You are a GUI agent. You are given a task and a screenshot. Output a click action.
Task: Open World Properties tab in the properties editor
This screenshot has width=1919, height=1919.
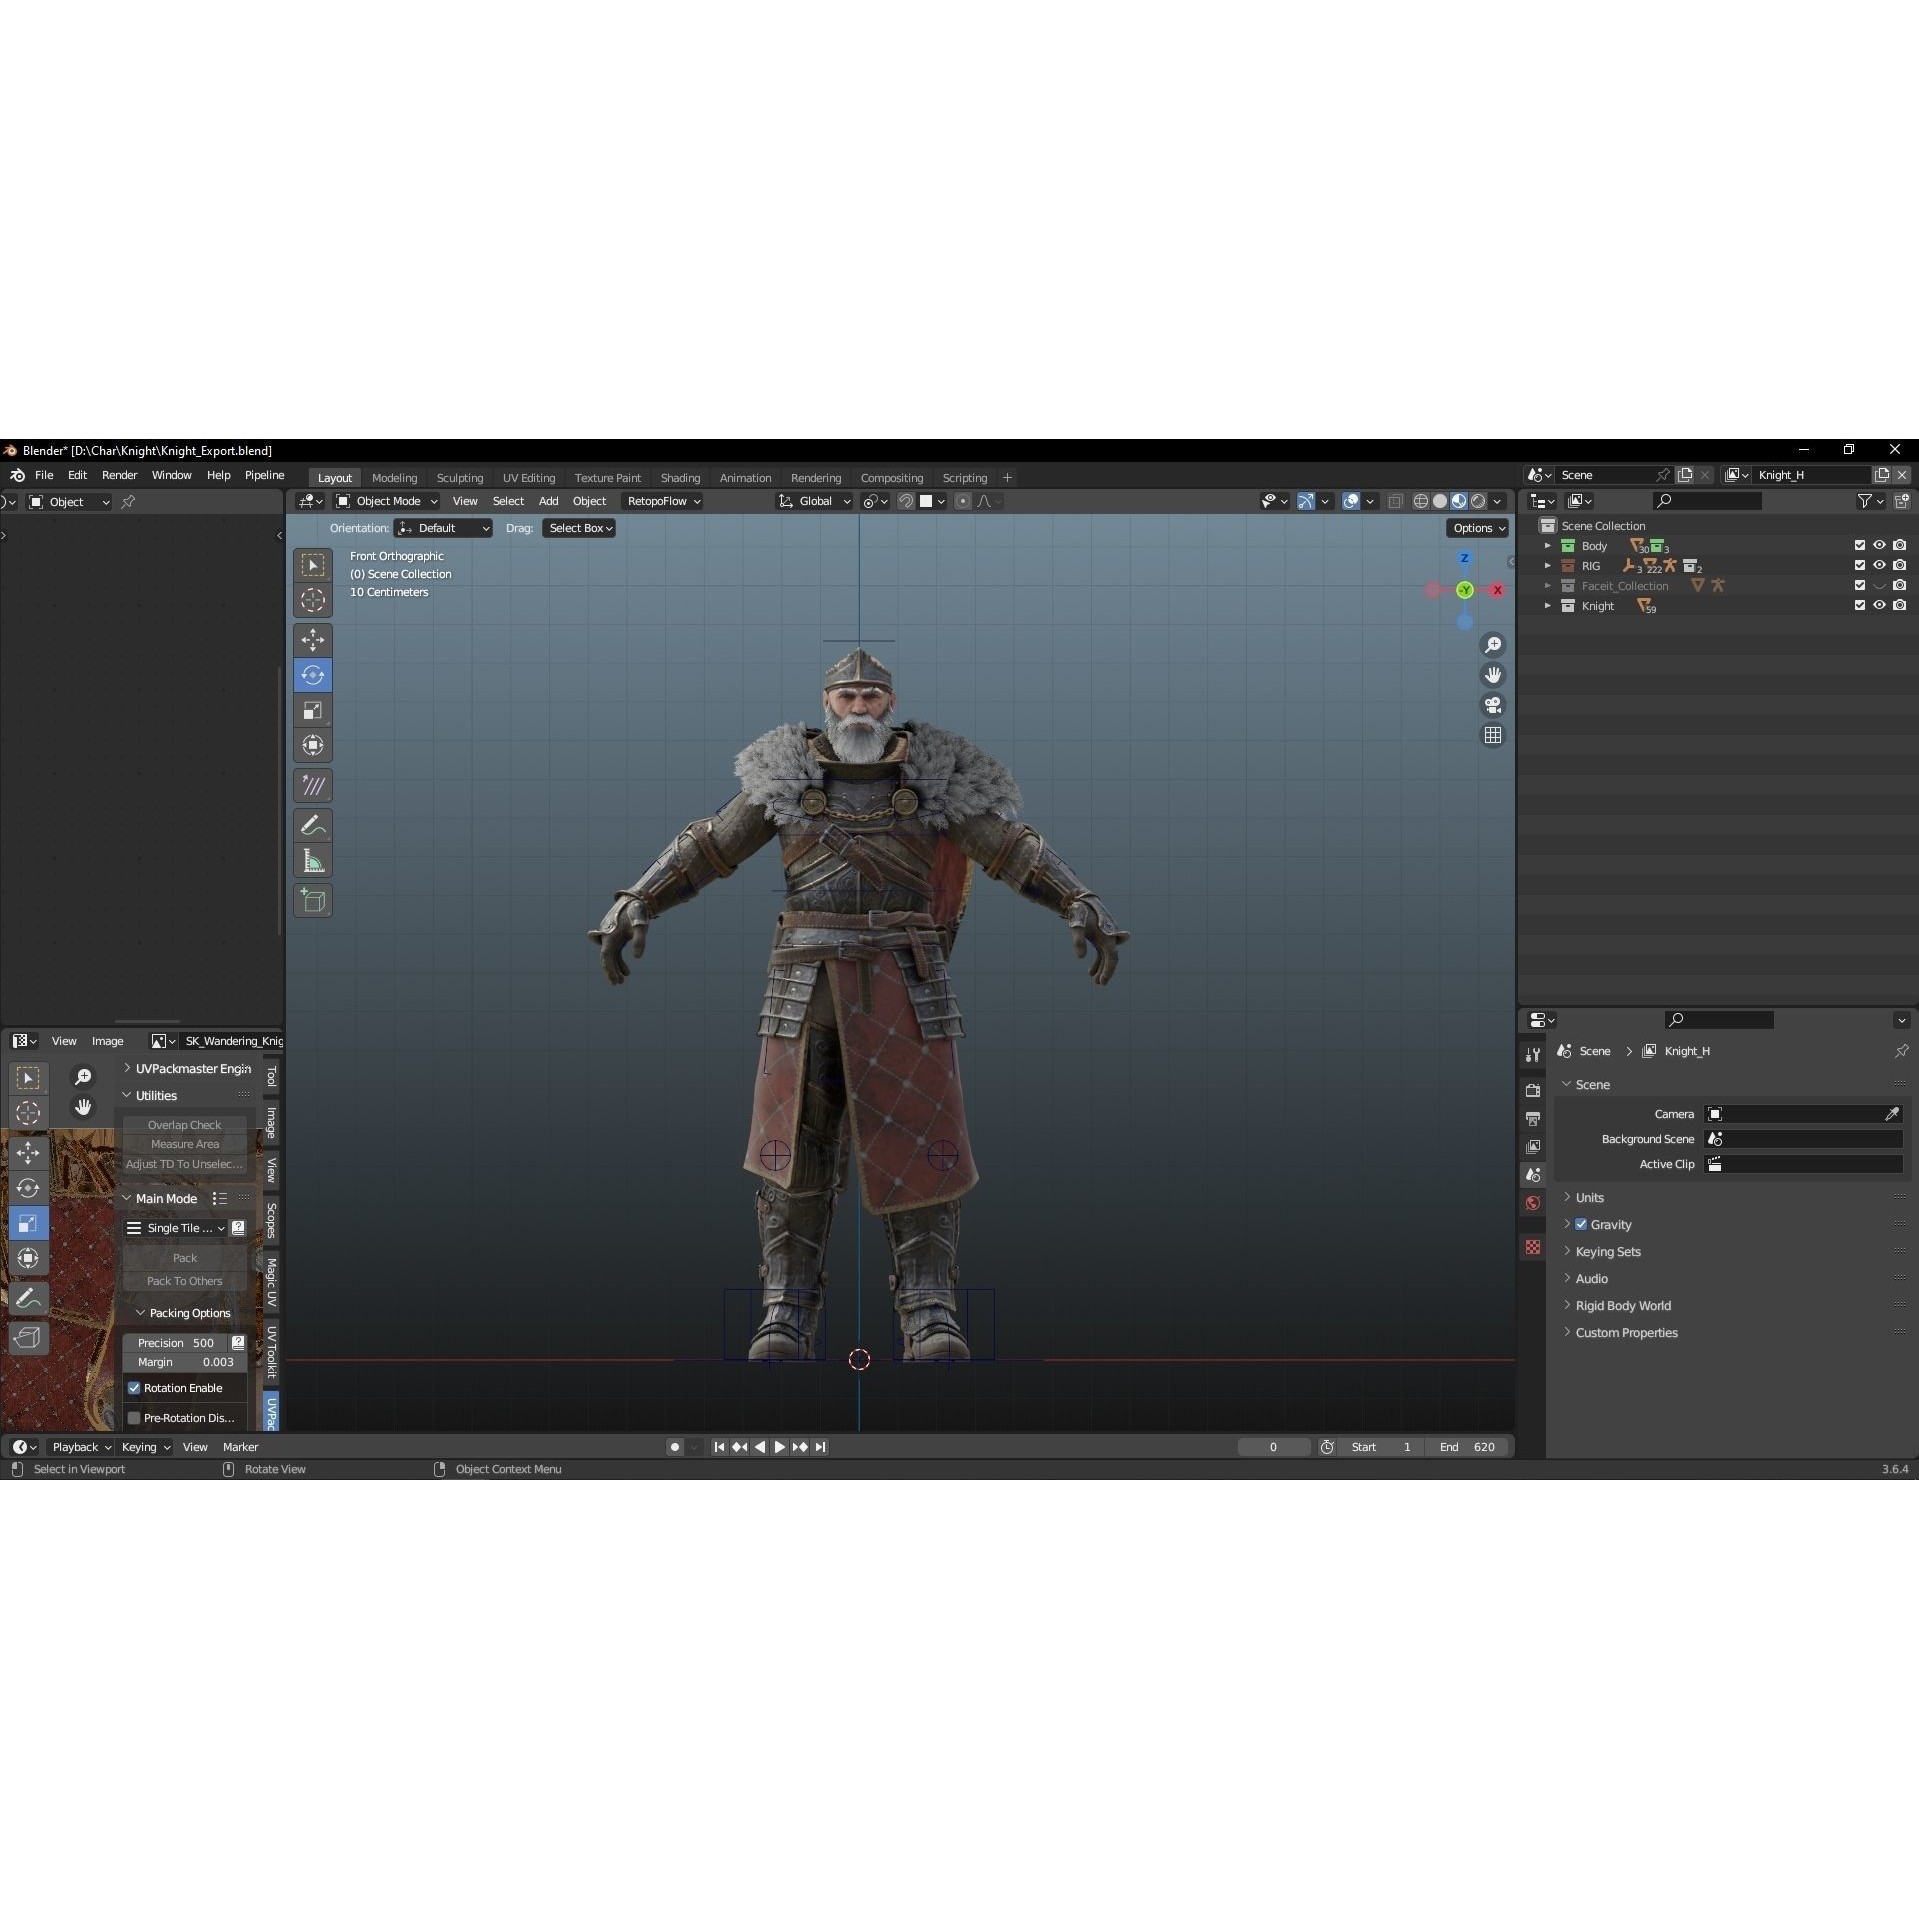click(x=1532, y=1203)
